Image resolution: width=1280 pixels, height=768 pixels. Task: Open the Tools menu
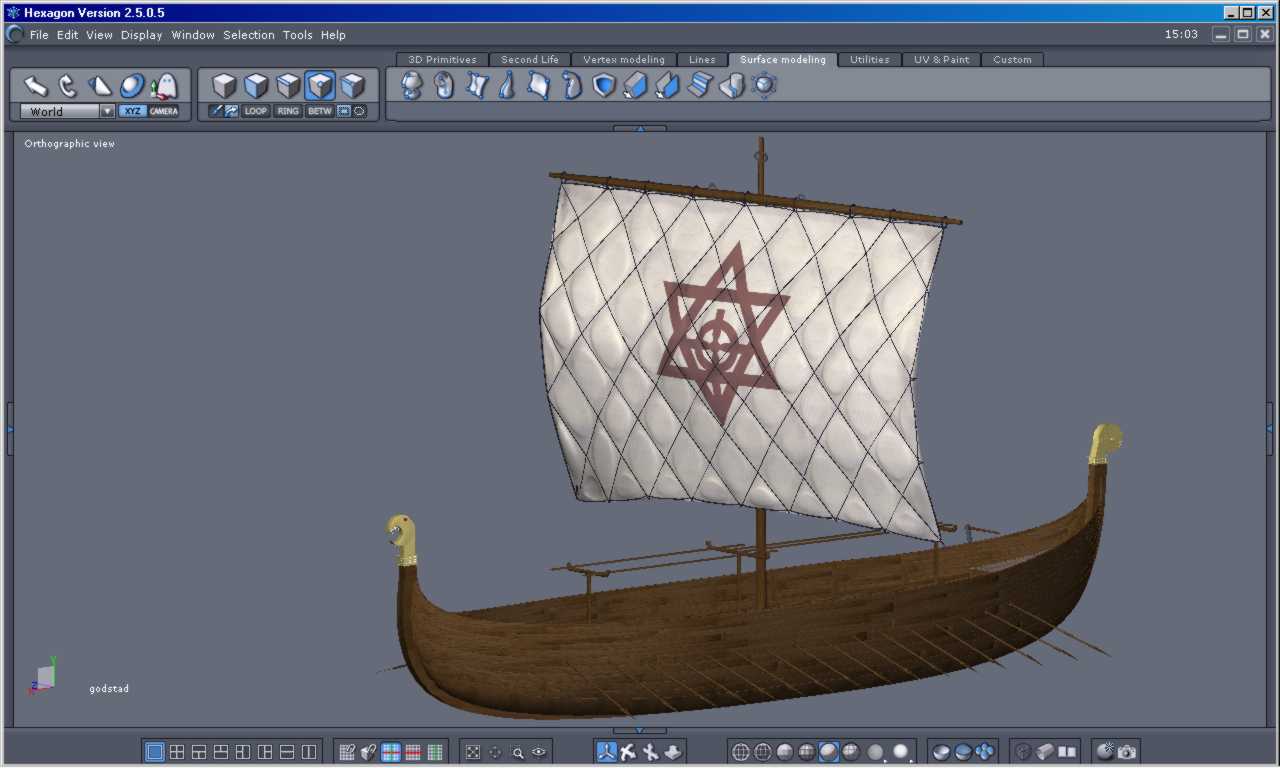point(298,35)
